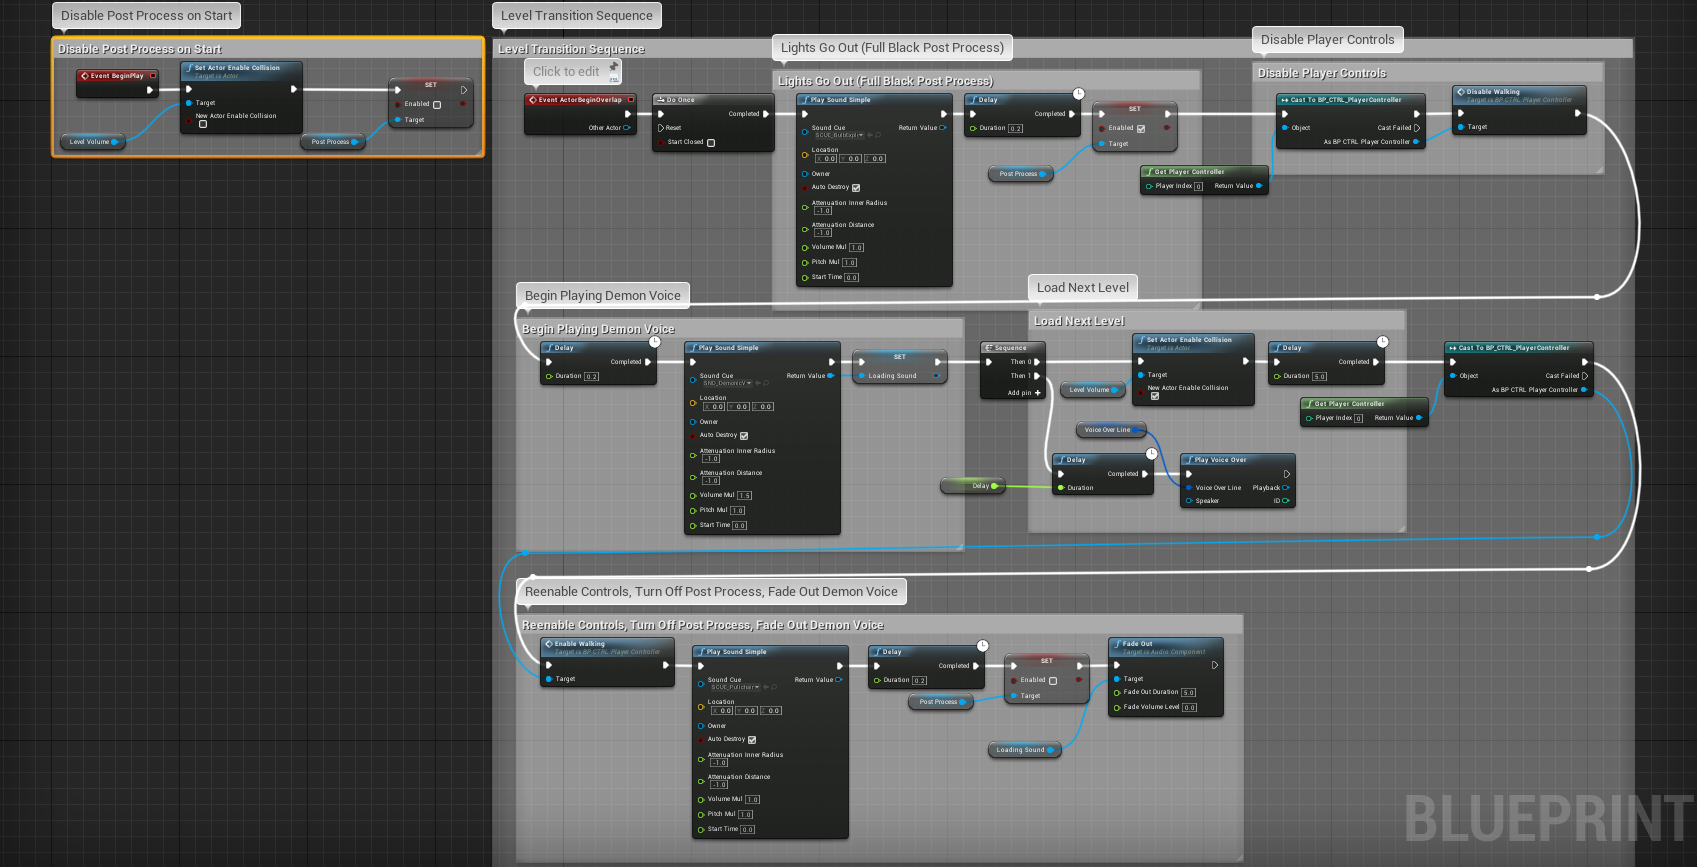Click the Cast Failed output pin beside Disable Walking
This screenshot has height=867, width=1697.
coord(1416,128)
